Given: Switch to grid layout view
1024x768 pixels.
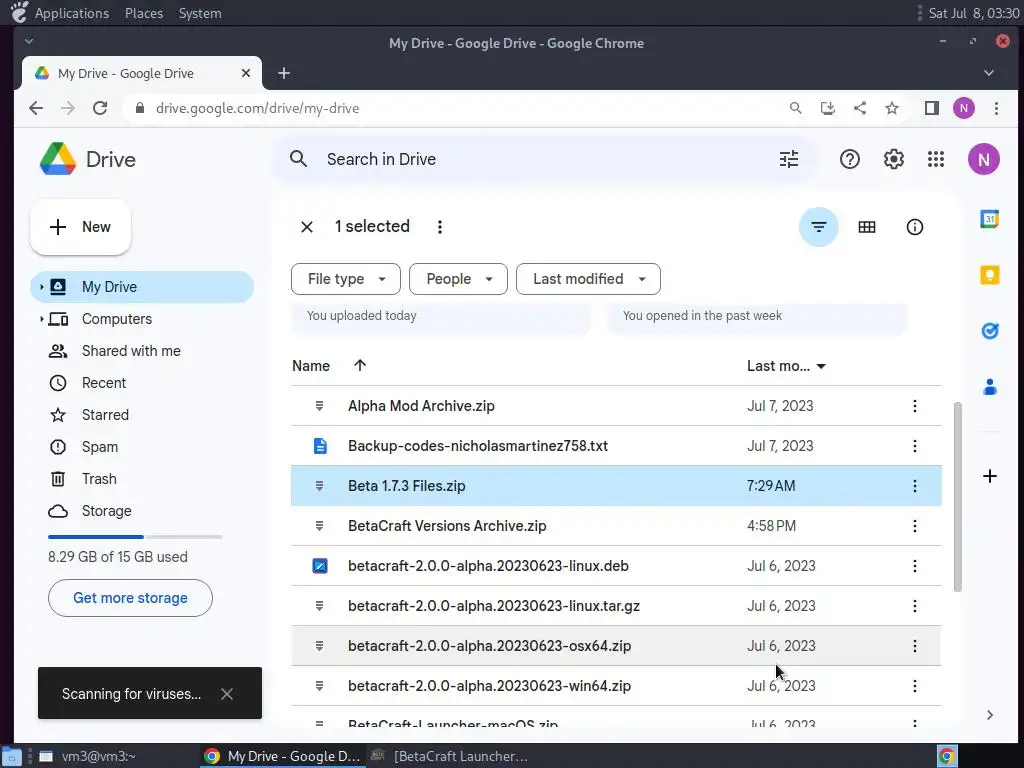Looking at the screenshot, I should click(x=867, y=227).
